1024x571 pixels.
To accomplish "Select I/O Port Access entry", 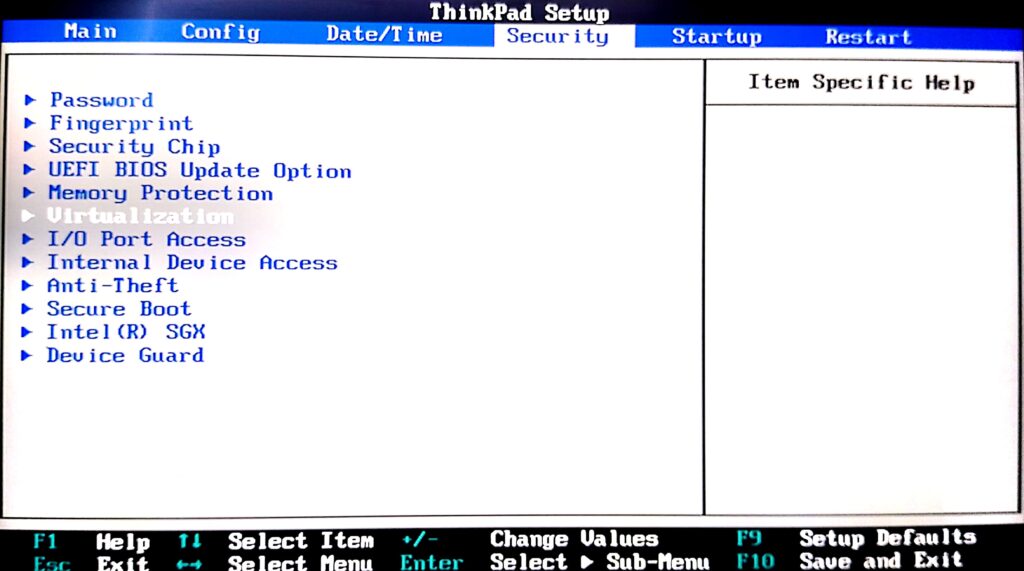I will 146,239.
